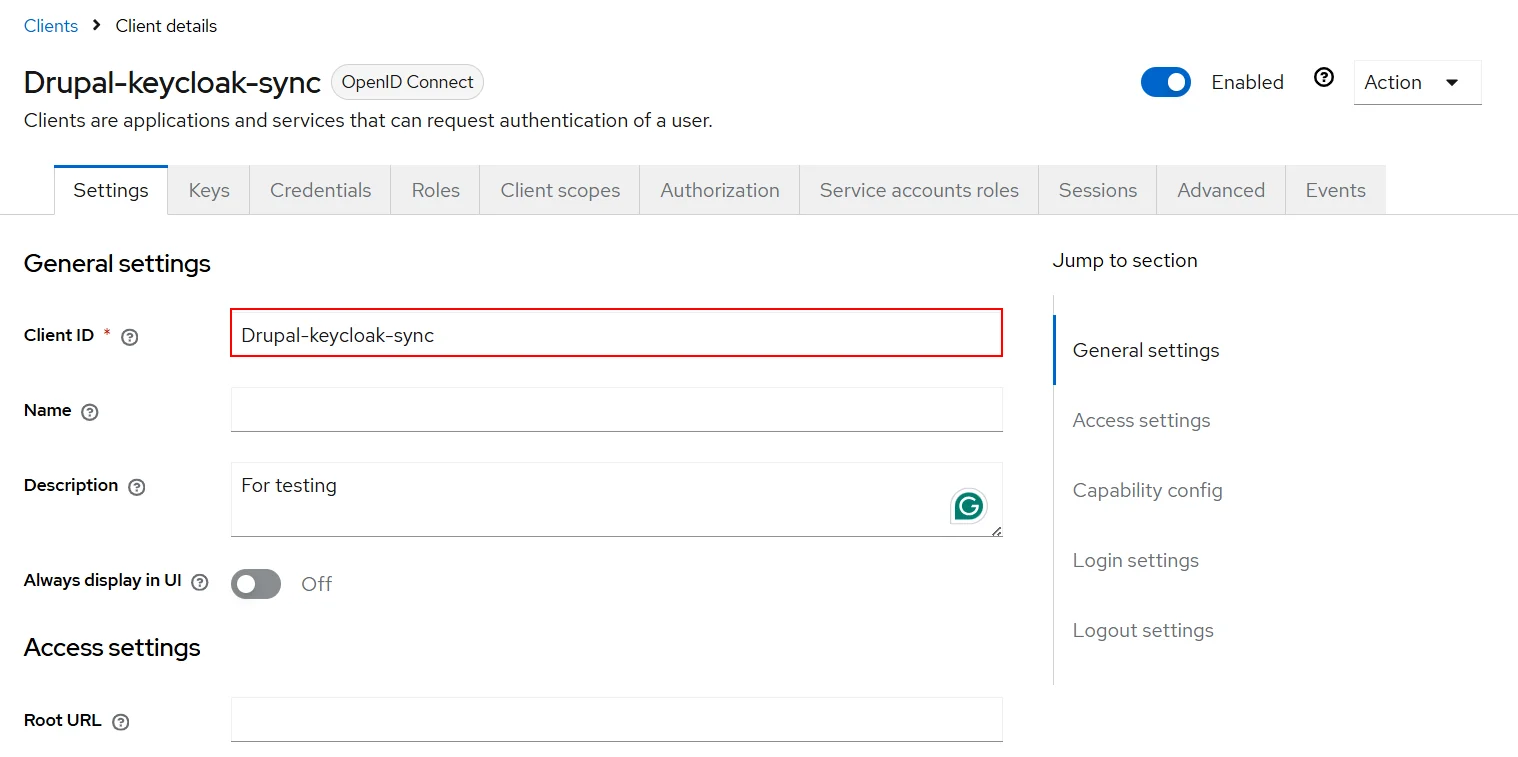Click the help icon beside Client ID
Screen dimensions: 1518x757
129,337
